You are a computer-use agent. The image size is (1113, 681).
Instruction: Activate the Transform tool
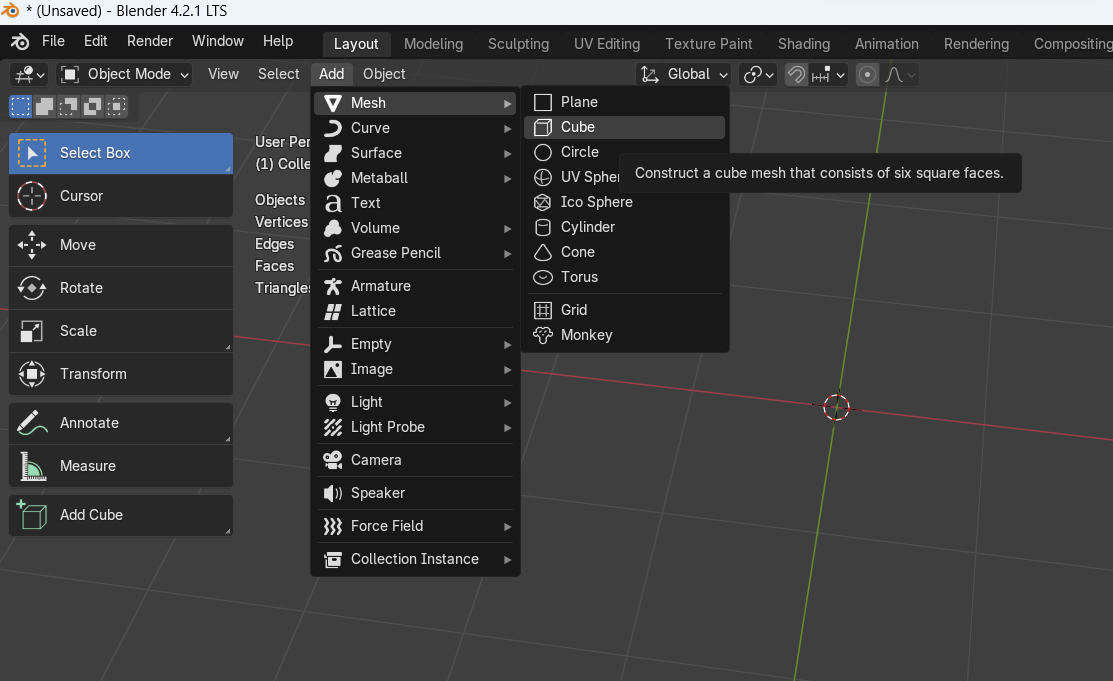tap(121, 374)
